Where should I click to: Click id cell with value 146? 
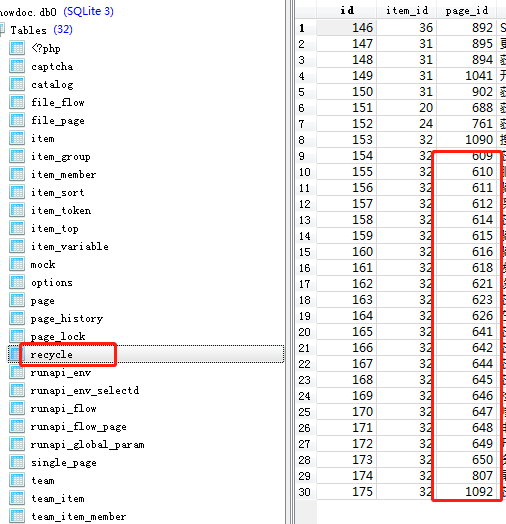click(347, 27)
